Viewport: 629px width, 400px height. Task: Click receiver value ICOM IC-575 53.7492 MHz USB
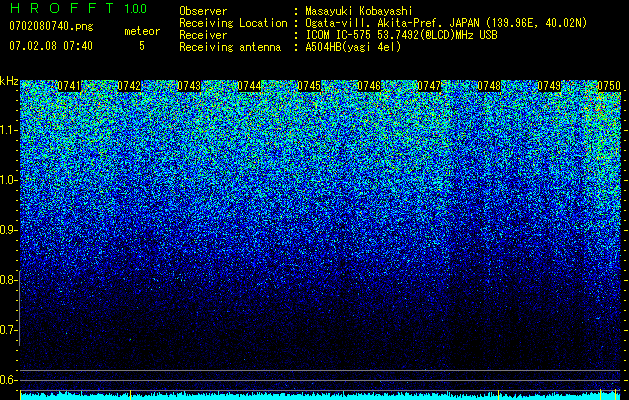401,35
